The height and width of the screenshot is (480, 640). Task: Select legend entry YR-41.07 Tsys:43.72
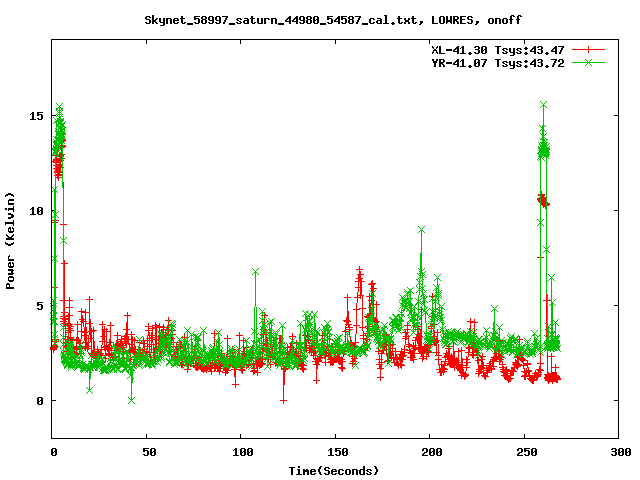click(498, 63)
